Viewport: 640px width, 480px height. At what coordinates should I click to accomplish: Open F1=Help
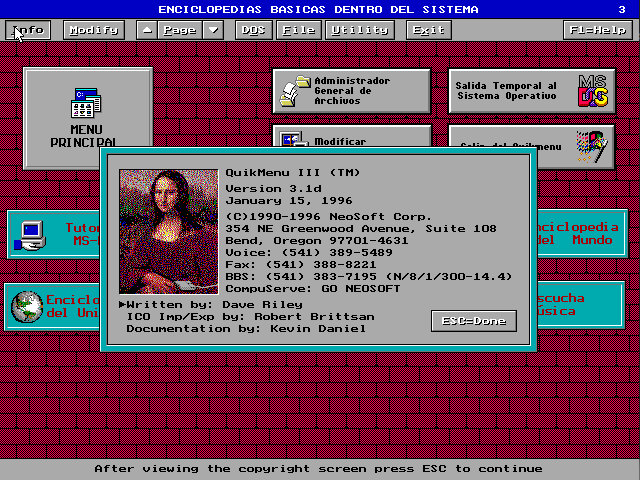pos(598,30)
